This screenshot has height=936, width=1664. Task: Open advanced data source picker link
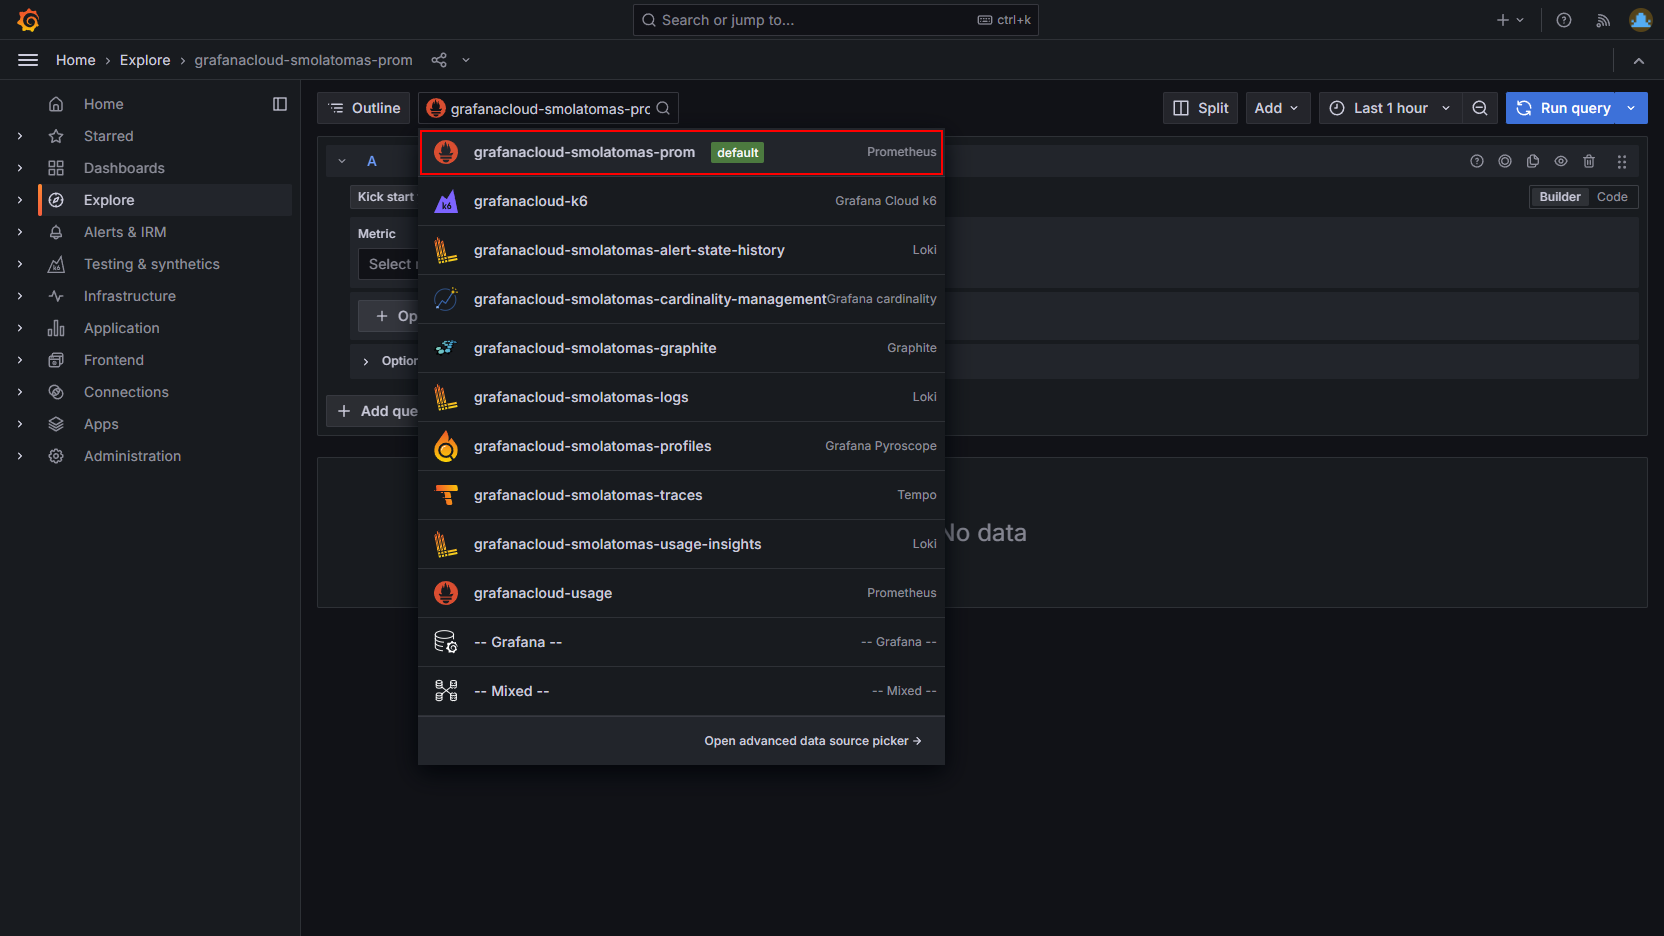(813, 741)
